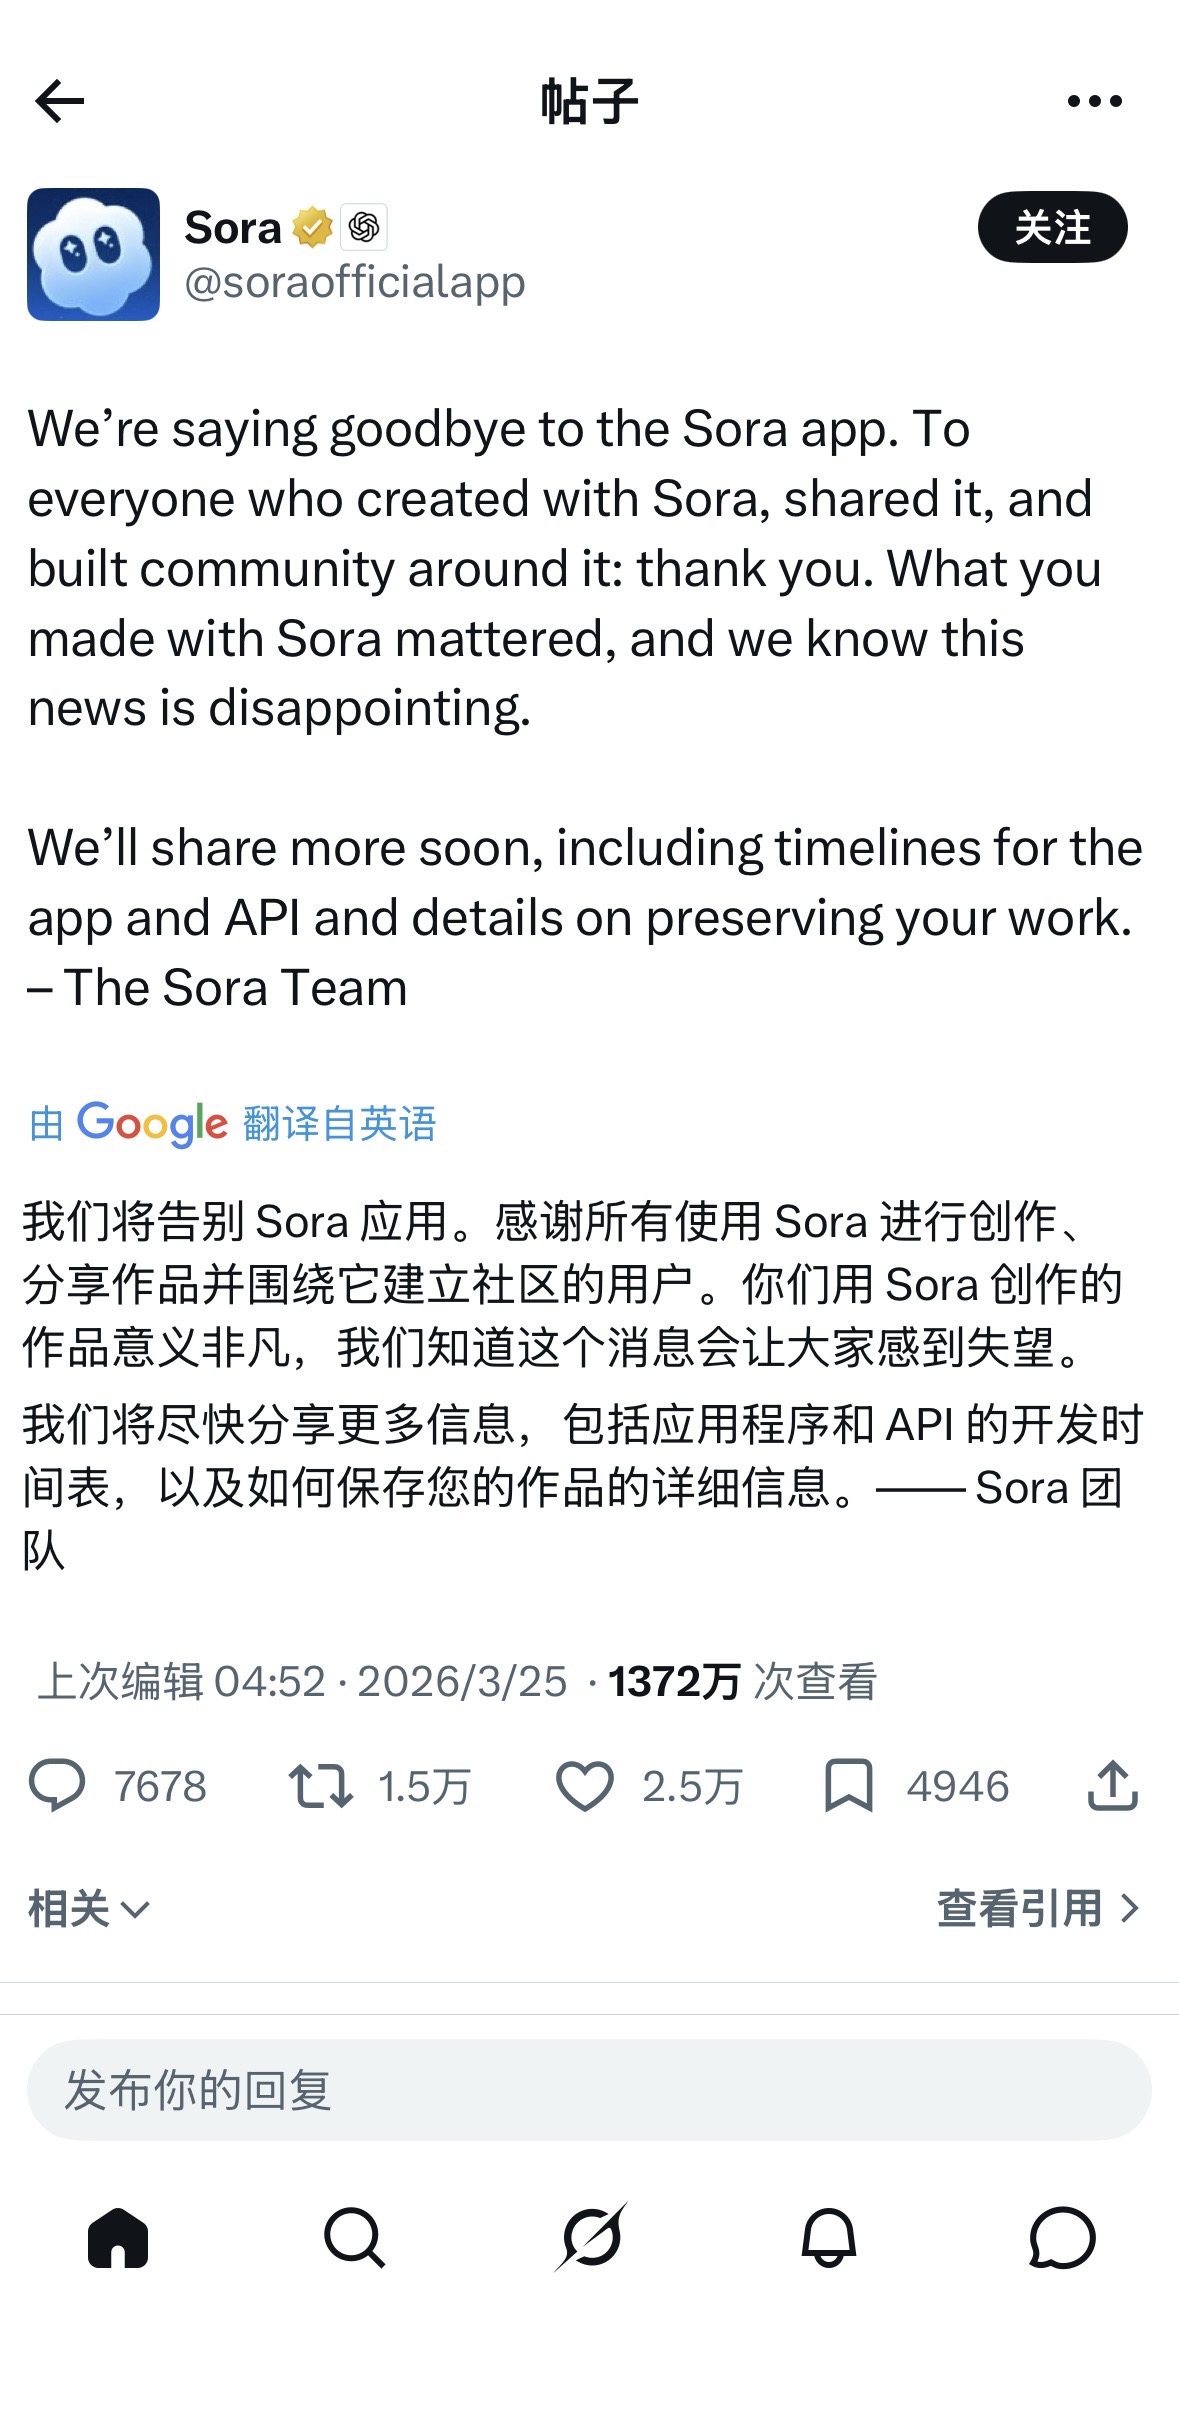Viewport: 1179px width, 2413px height.
Task: Tap the 发布你的回复 reply field
Action: click(x=588, y=2090)
